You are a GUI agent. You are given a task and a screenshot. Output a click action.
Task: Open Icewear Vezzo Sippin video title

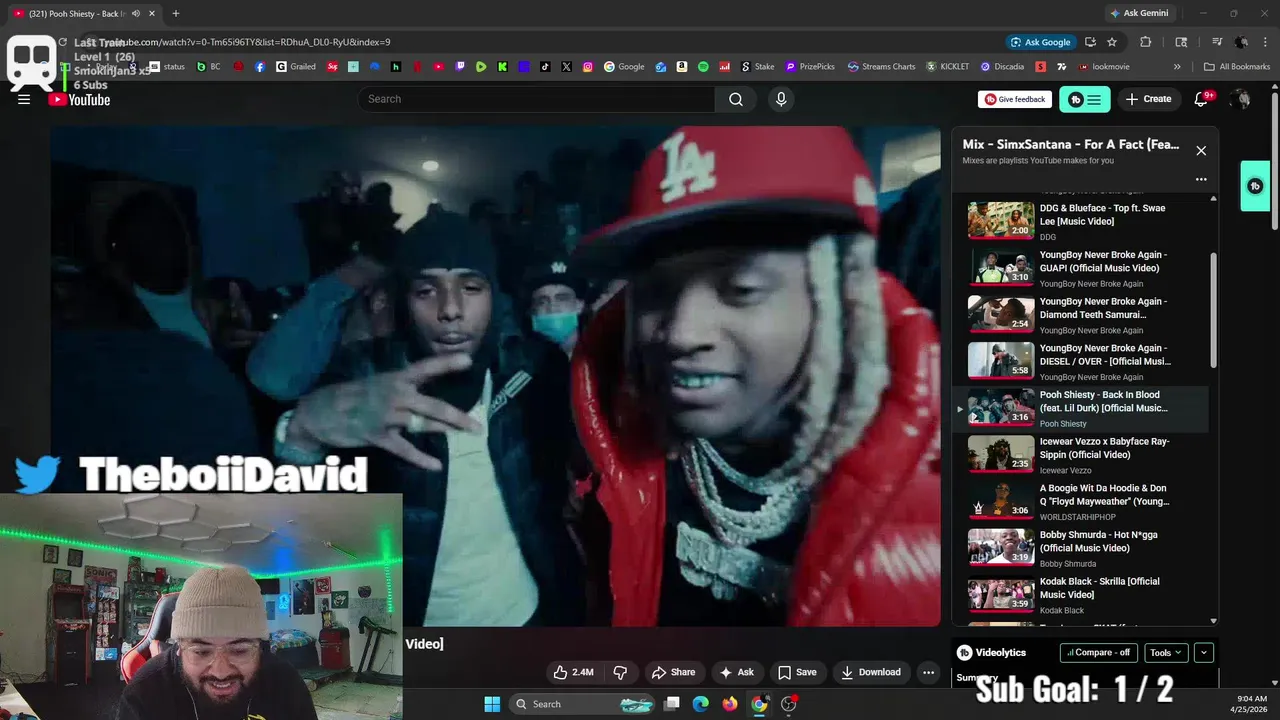[x=1104, y=448]
